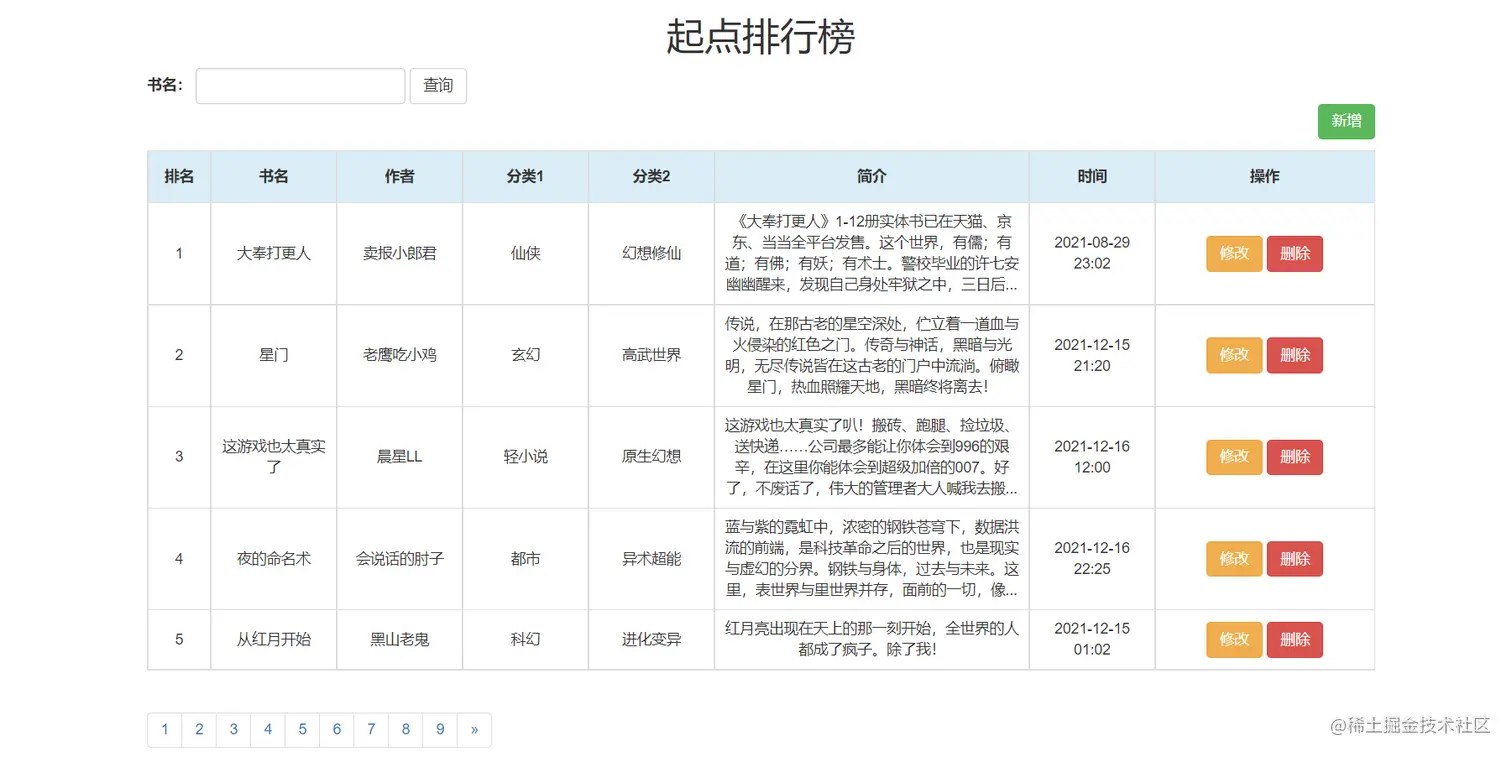Screen dimensions: 1512x757
Task: Click the timestamp 2021-12-16 12:00
Action: coord(1092,457)
